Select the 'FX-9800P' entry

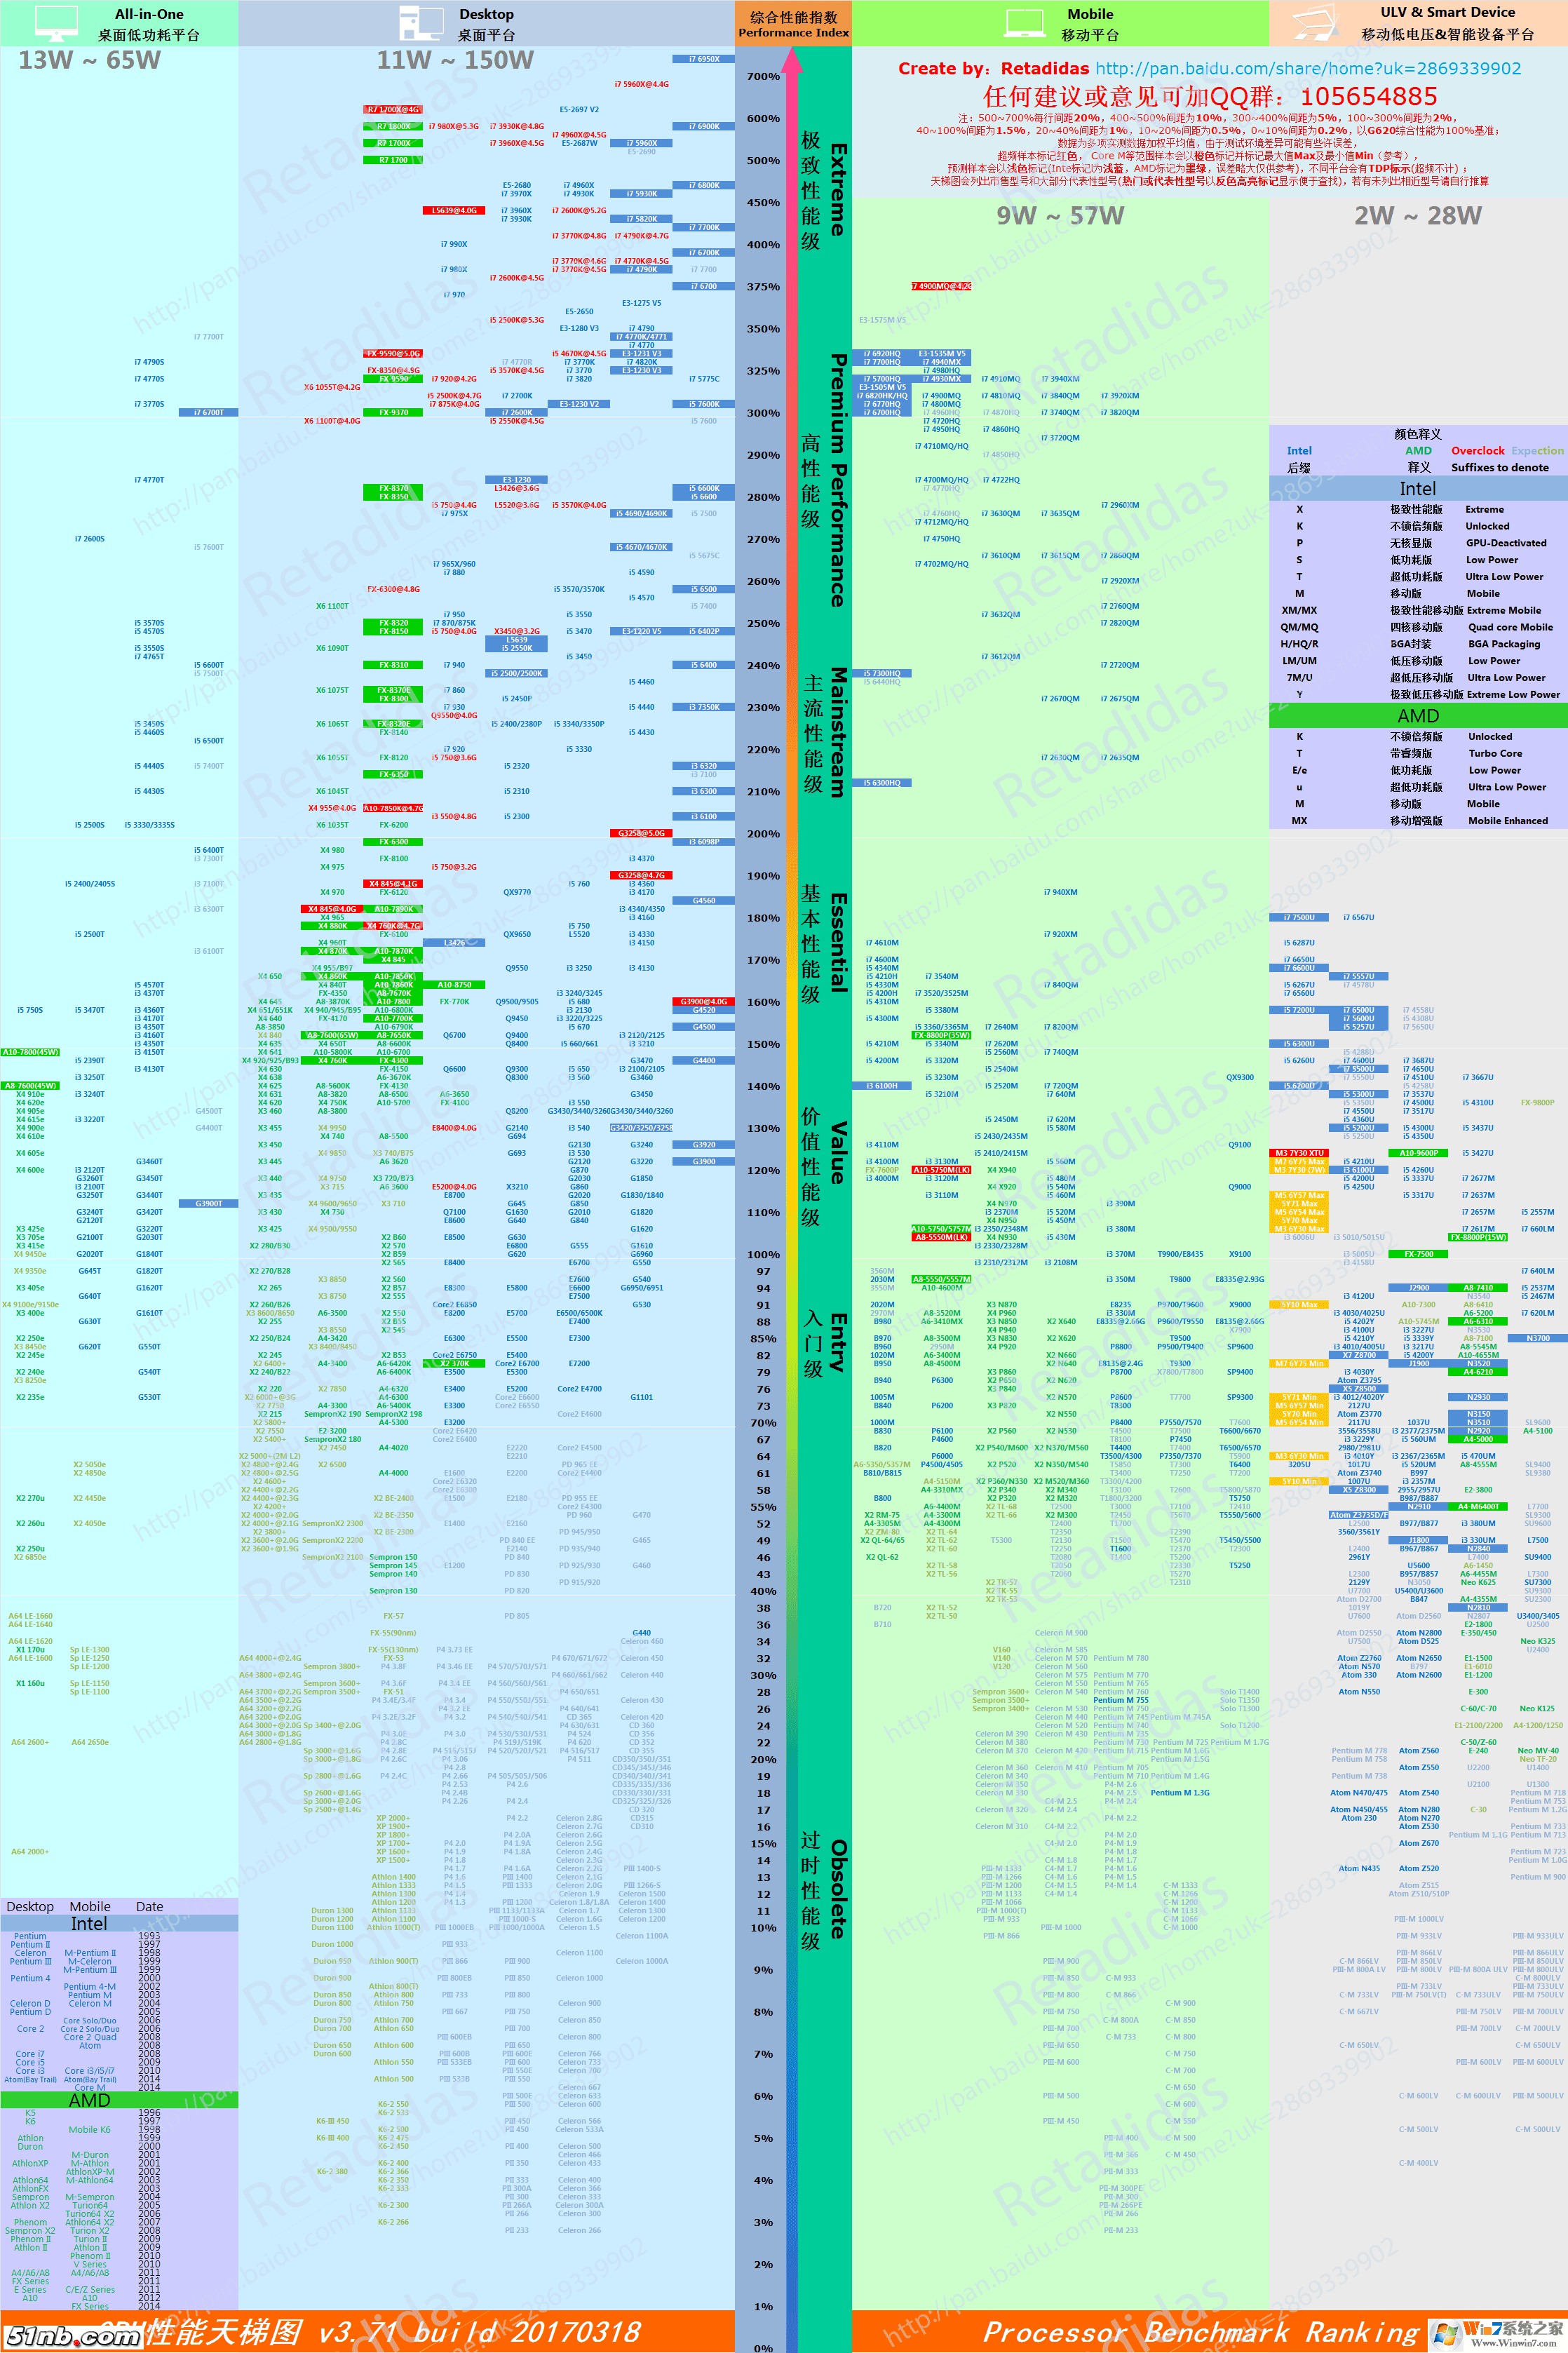click(1538, 1102)
